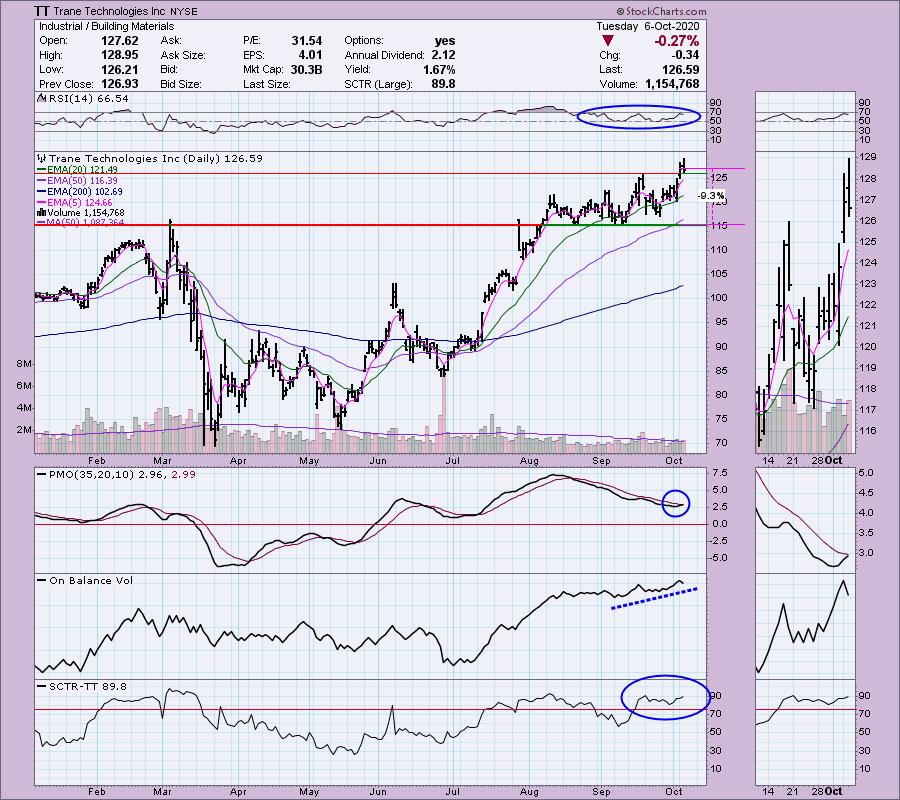
Task: Click the RSI(14) 66.54 indicator label
Action: pyautogui.click(x=88, y=99)
